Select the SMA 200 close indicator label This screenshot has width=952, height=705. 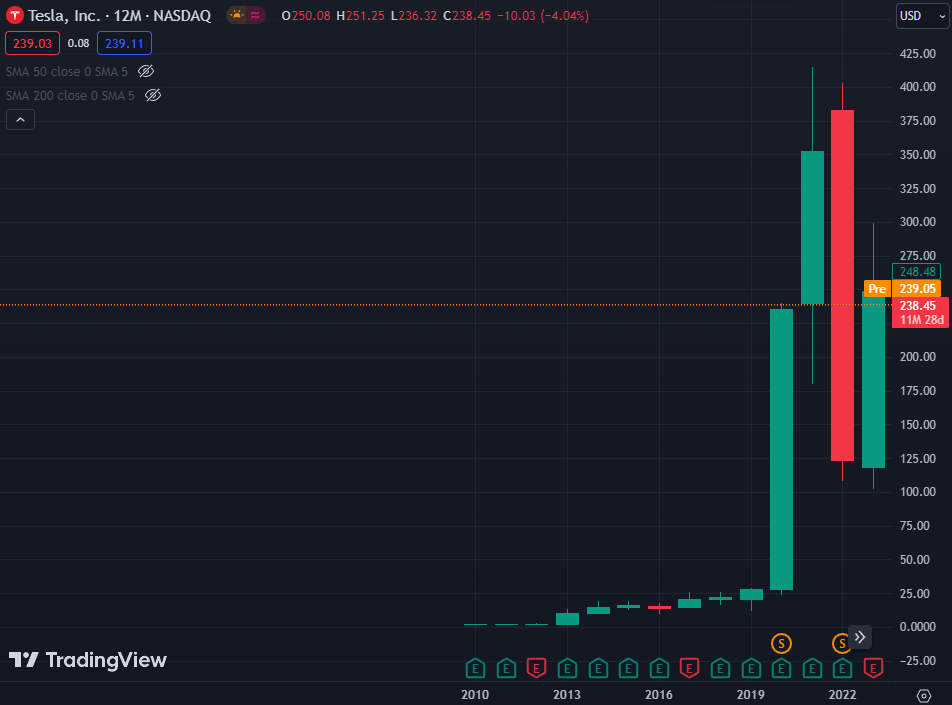70,96
